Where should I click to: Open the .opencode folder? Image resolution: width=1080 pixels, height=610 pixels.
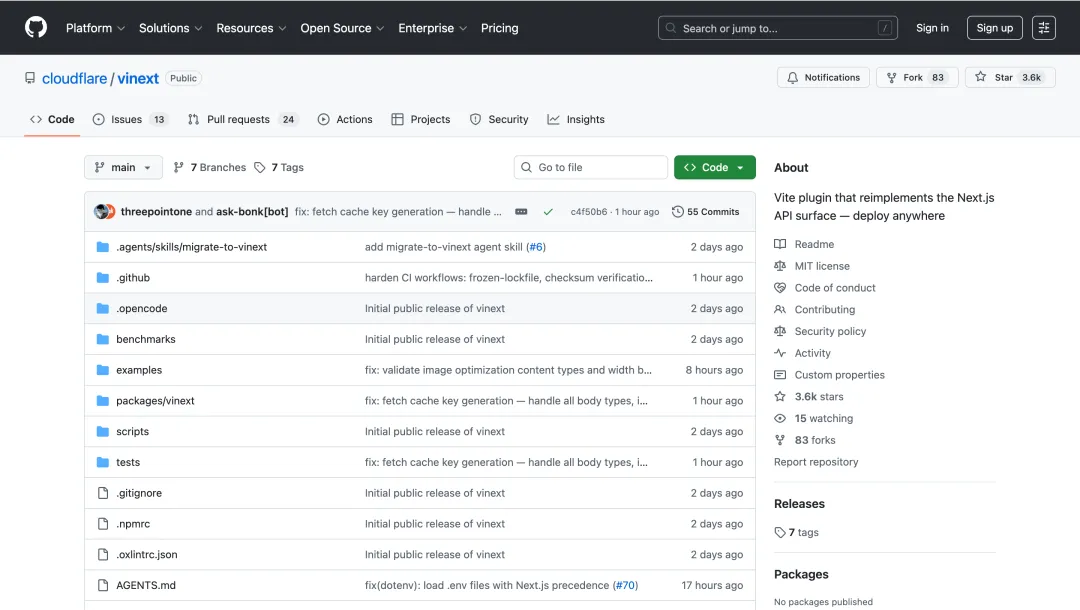pos(142,308)
